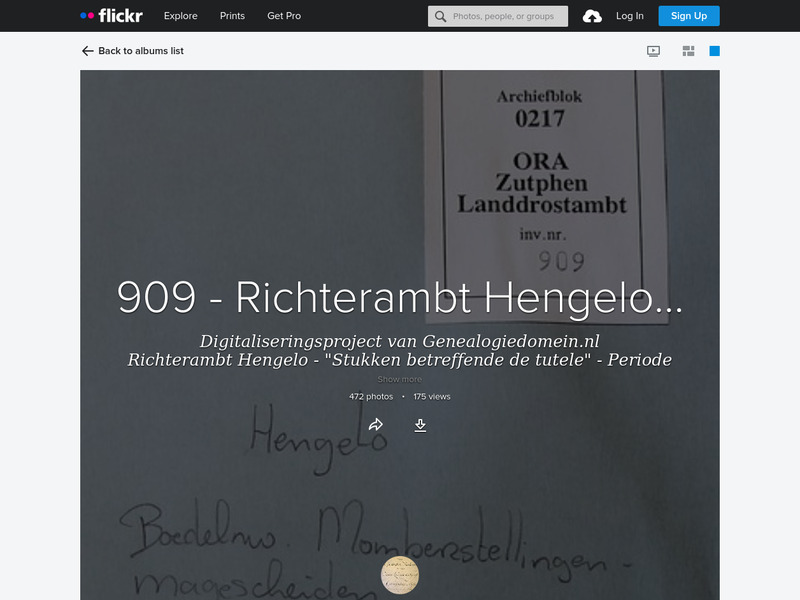Click Log In

pyautogui.click(x=631, y=15)
